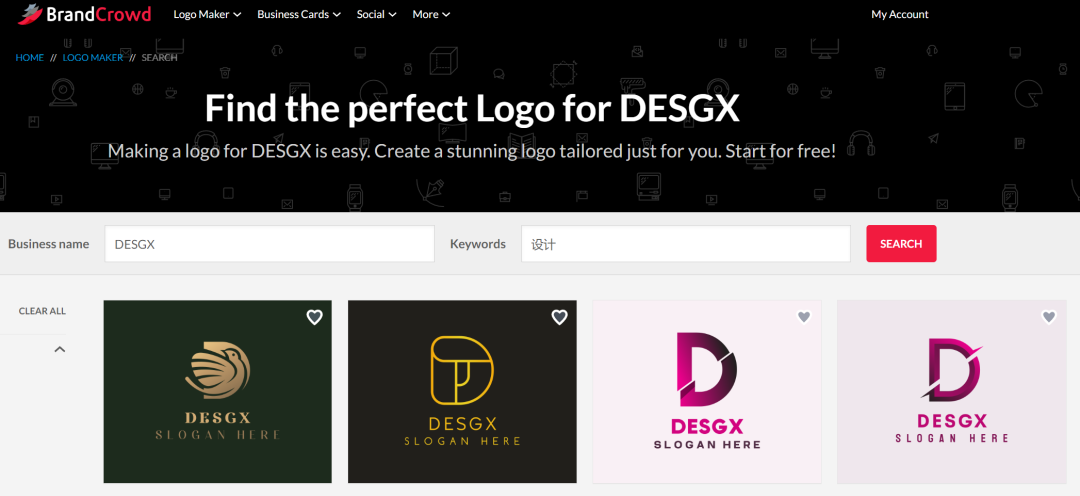Favorite the gold bird logo with heart
Screen dimensions: 1080x496
314,317
